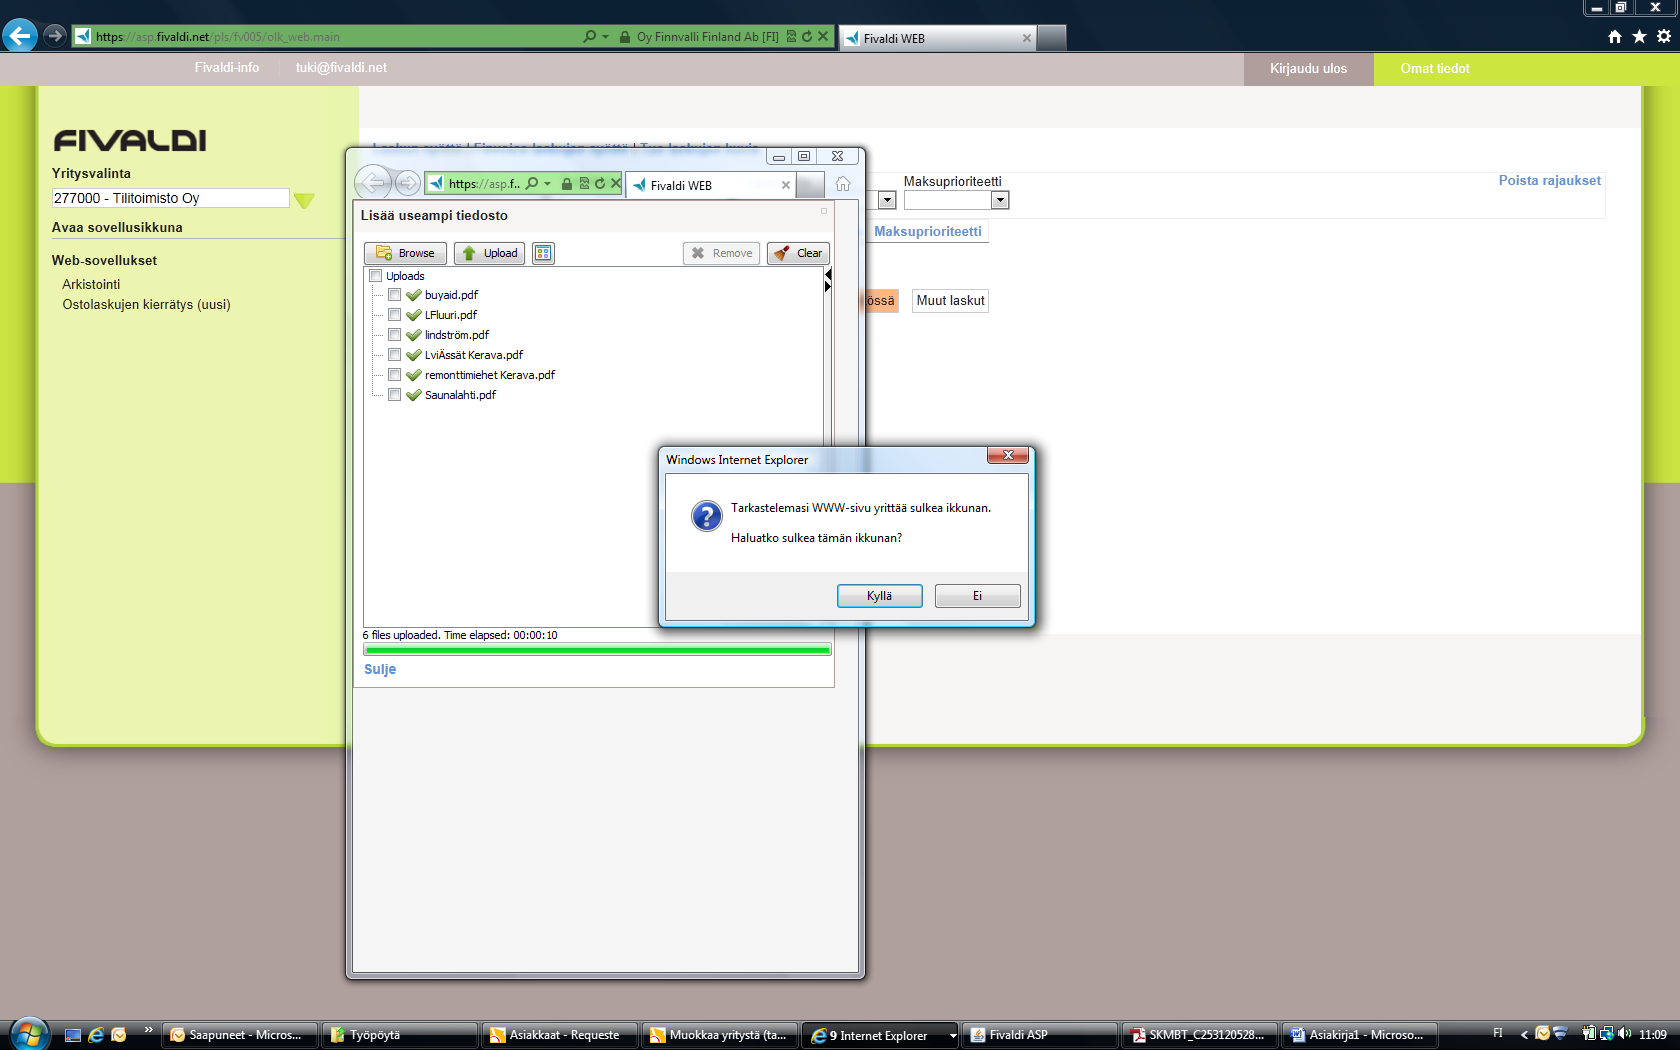Click the search icon in popup address bar
The width and height of the screenshot is (1680, 1050).
coord(532,184)
